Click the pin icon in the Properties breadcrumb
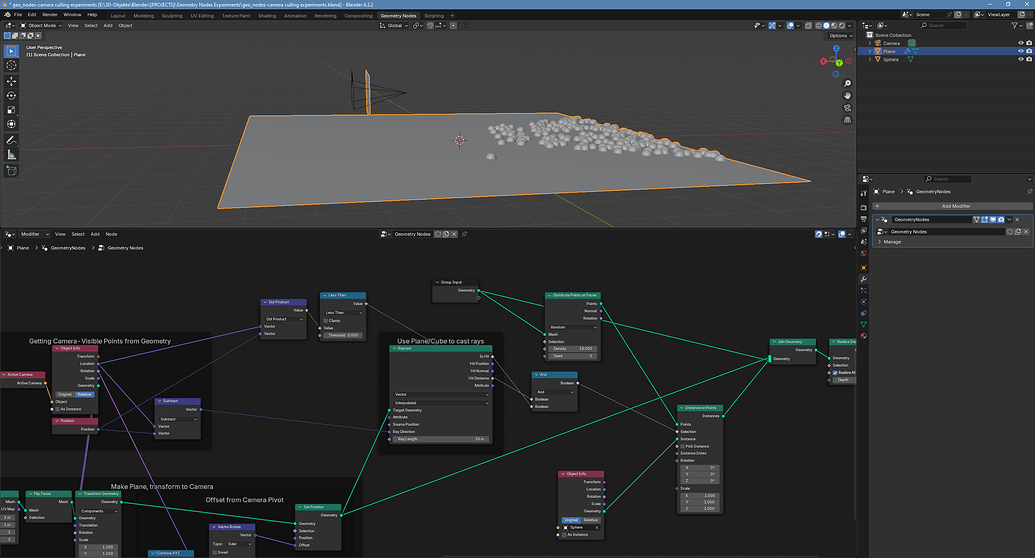Image resolution: width=1035 pixels, height=558 pixels. 1029,192
